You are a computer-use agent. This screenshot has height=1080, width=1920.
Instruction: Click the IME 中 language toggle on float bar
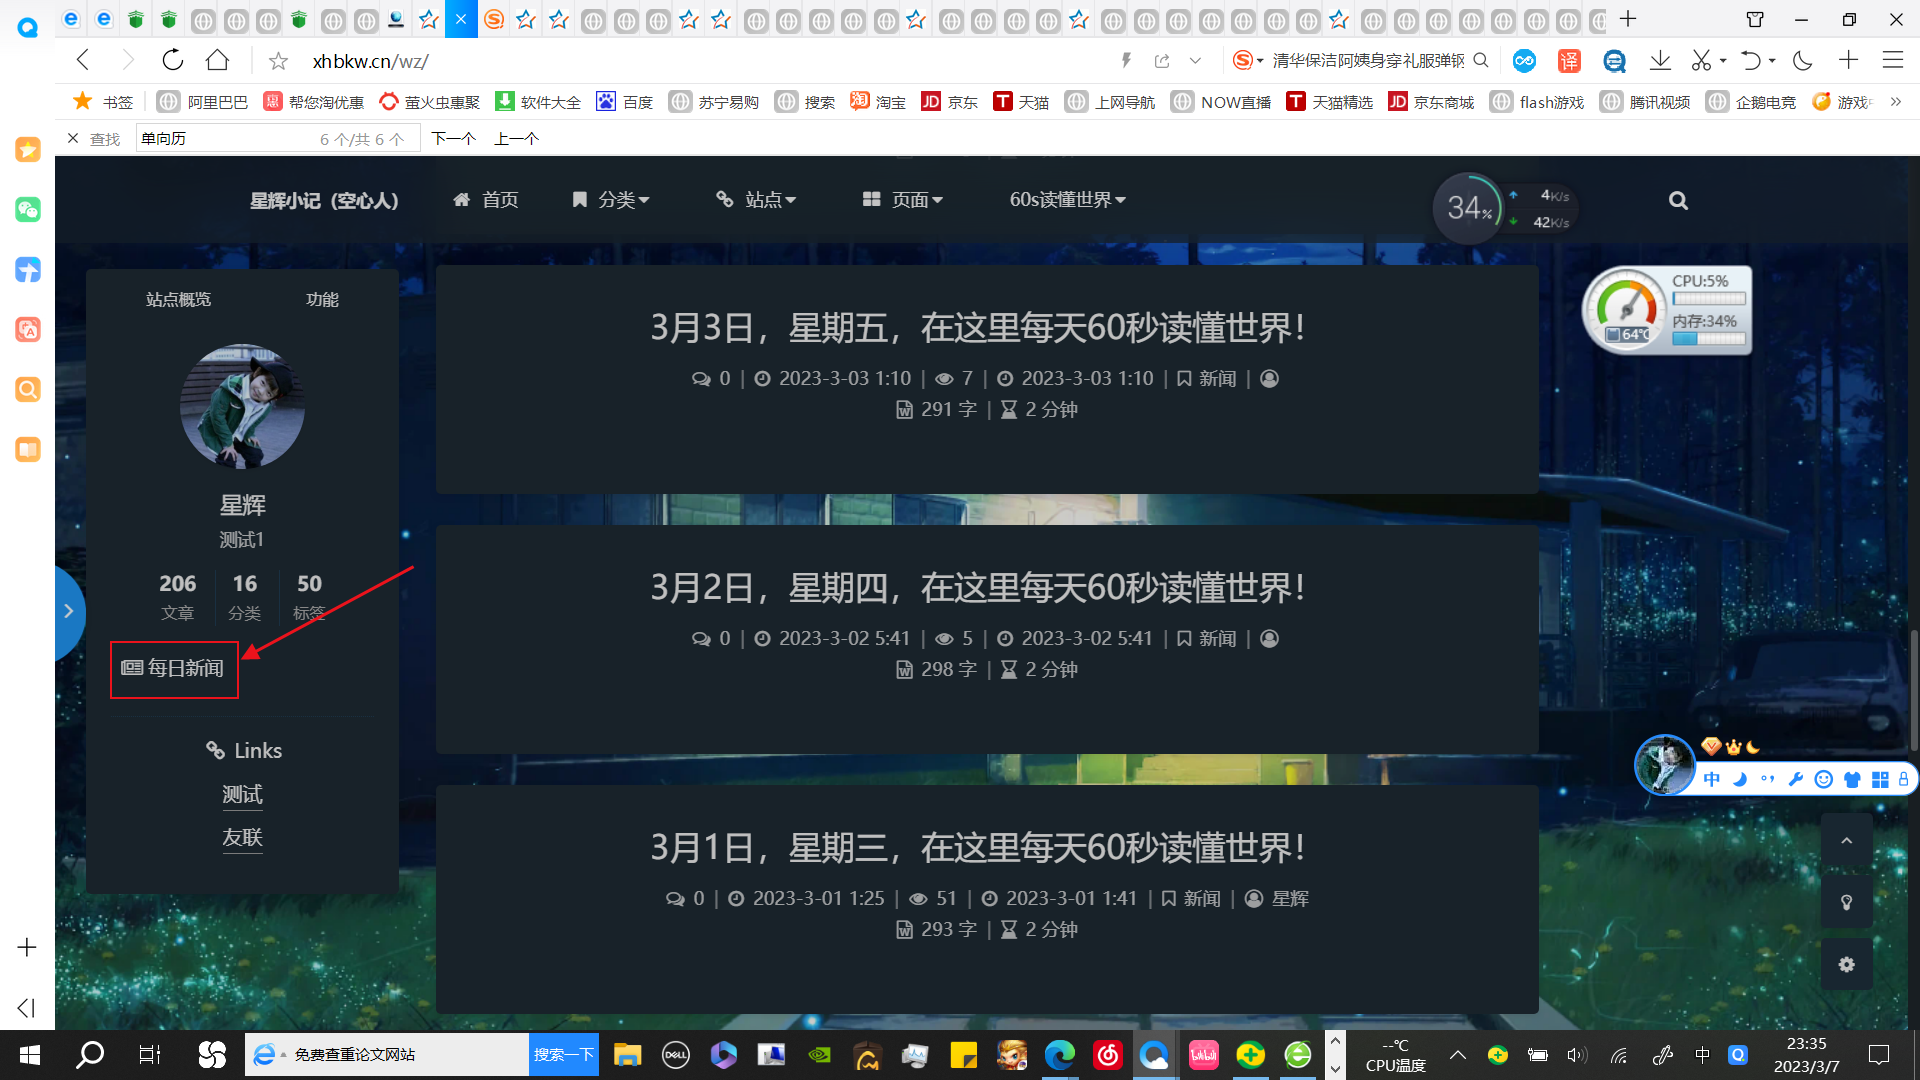[1712, 779]
